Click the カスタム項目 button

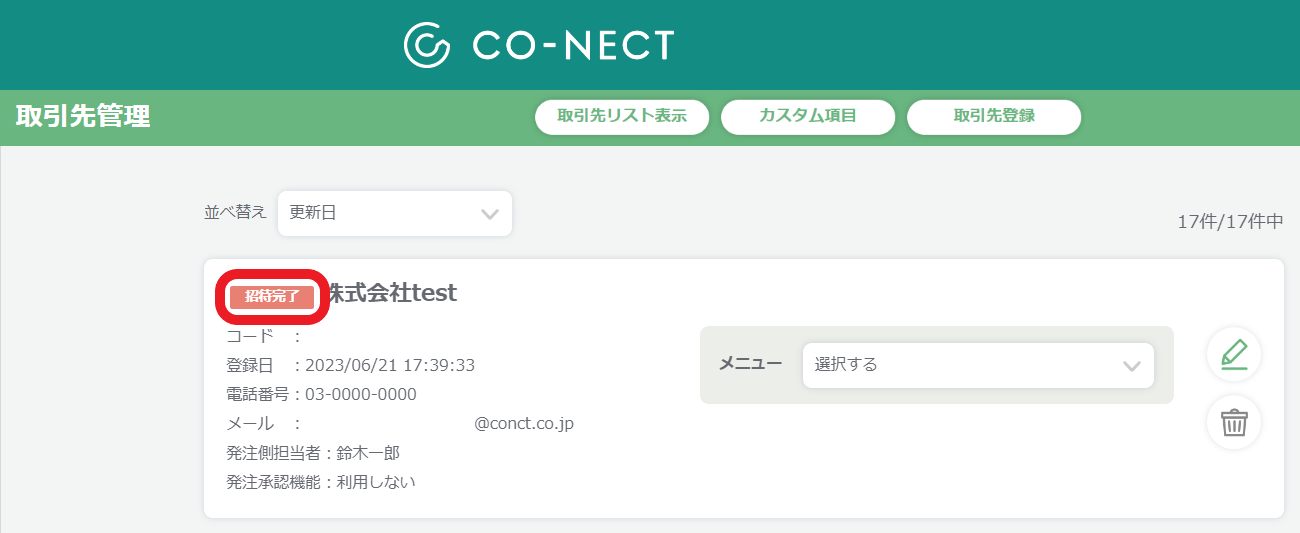coord(807,116)
